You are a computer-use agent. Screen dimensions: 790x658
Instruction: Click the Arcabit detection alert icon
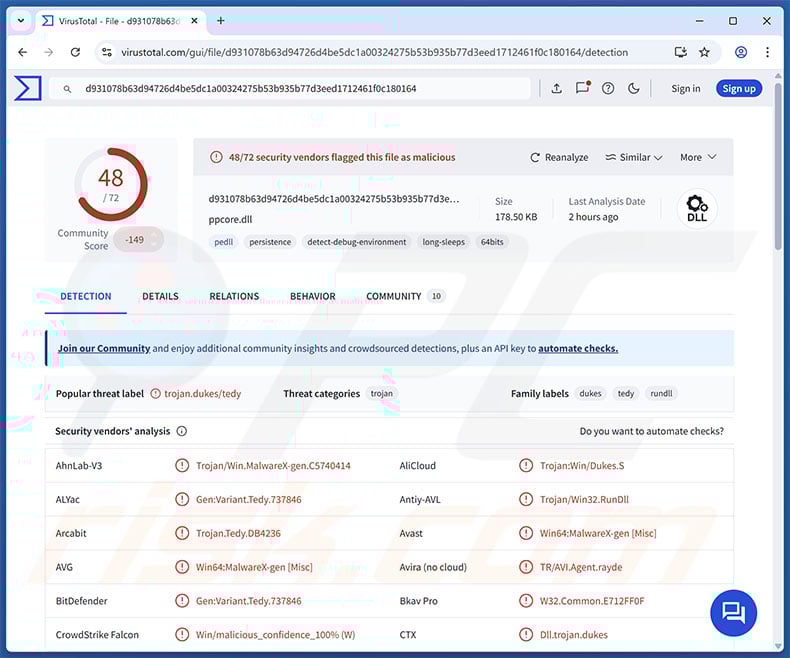pyautogui.click(x=182, y=533)
